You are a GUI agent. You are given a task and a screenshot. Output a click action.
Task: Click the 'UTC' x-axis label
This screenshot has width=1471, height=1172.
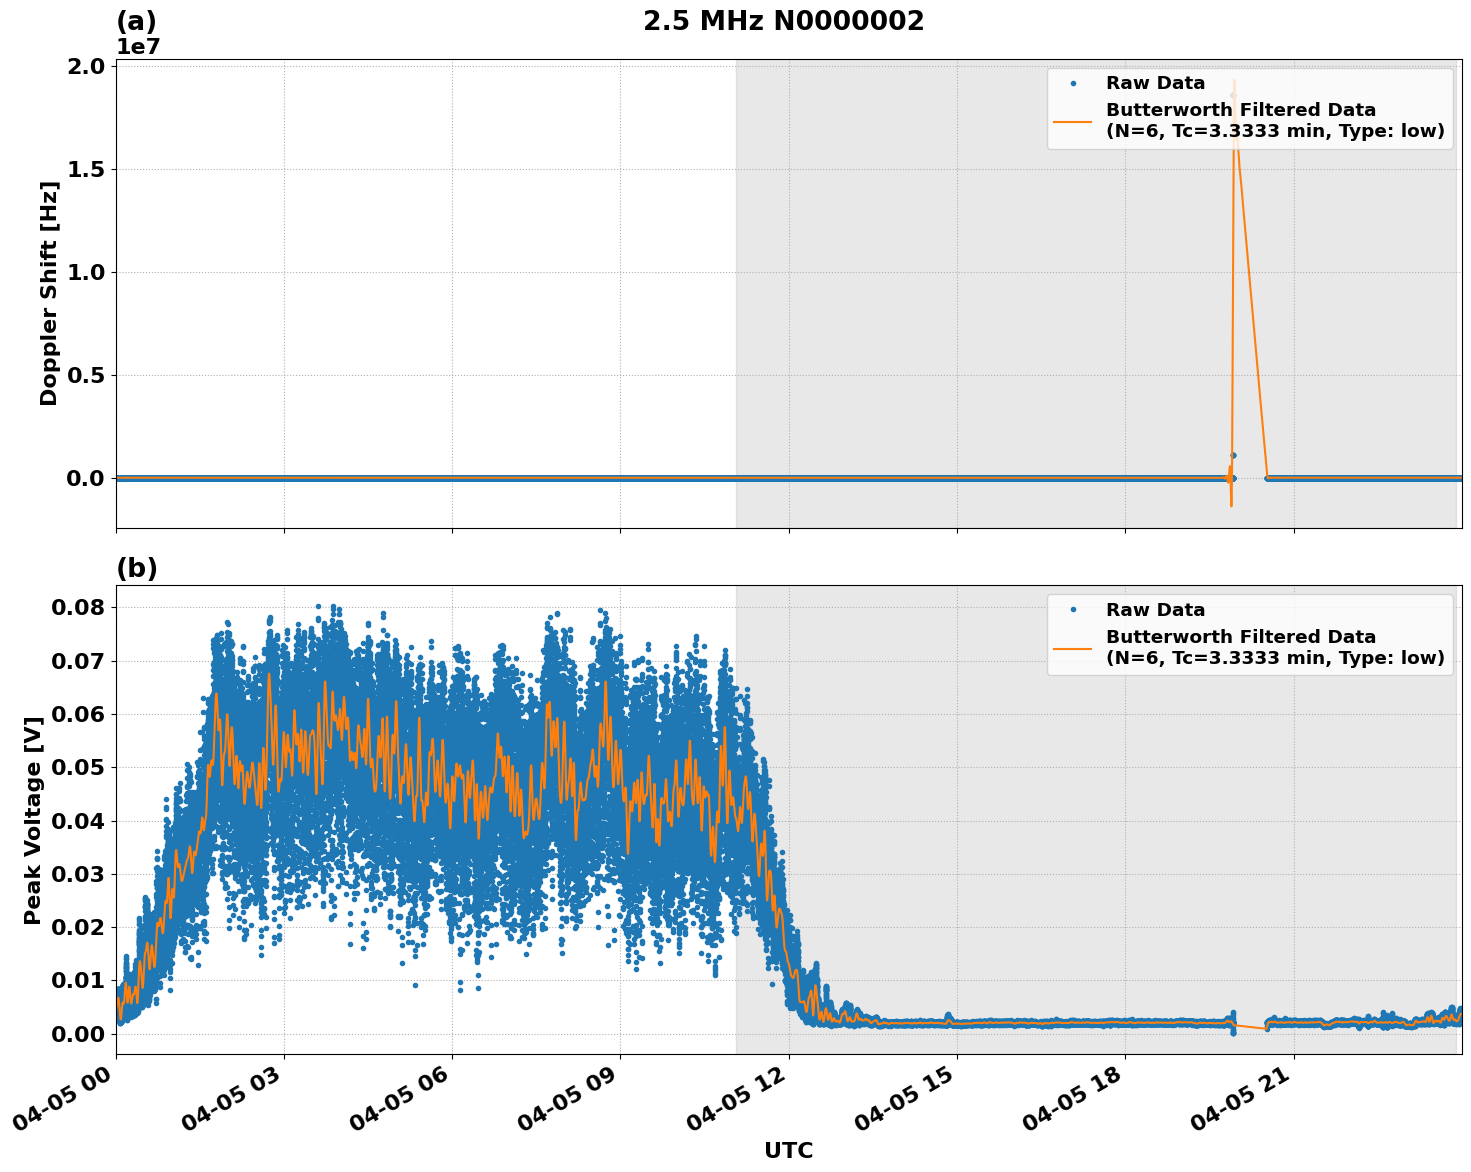pos(788,1150)
